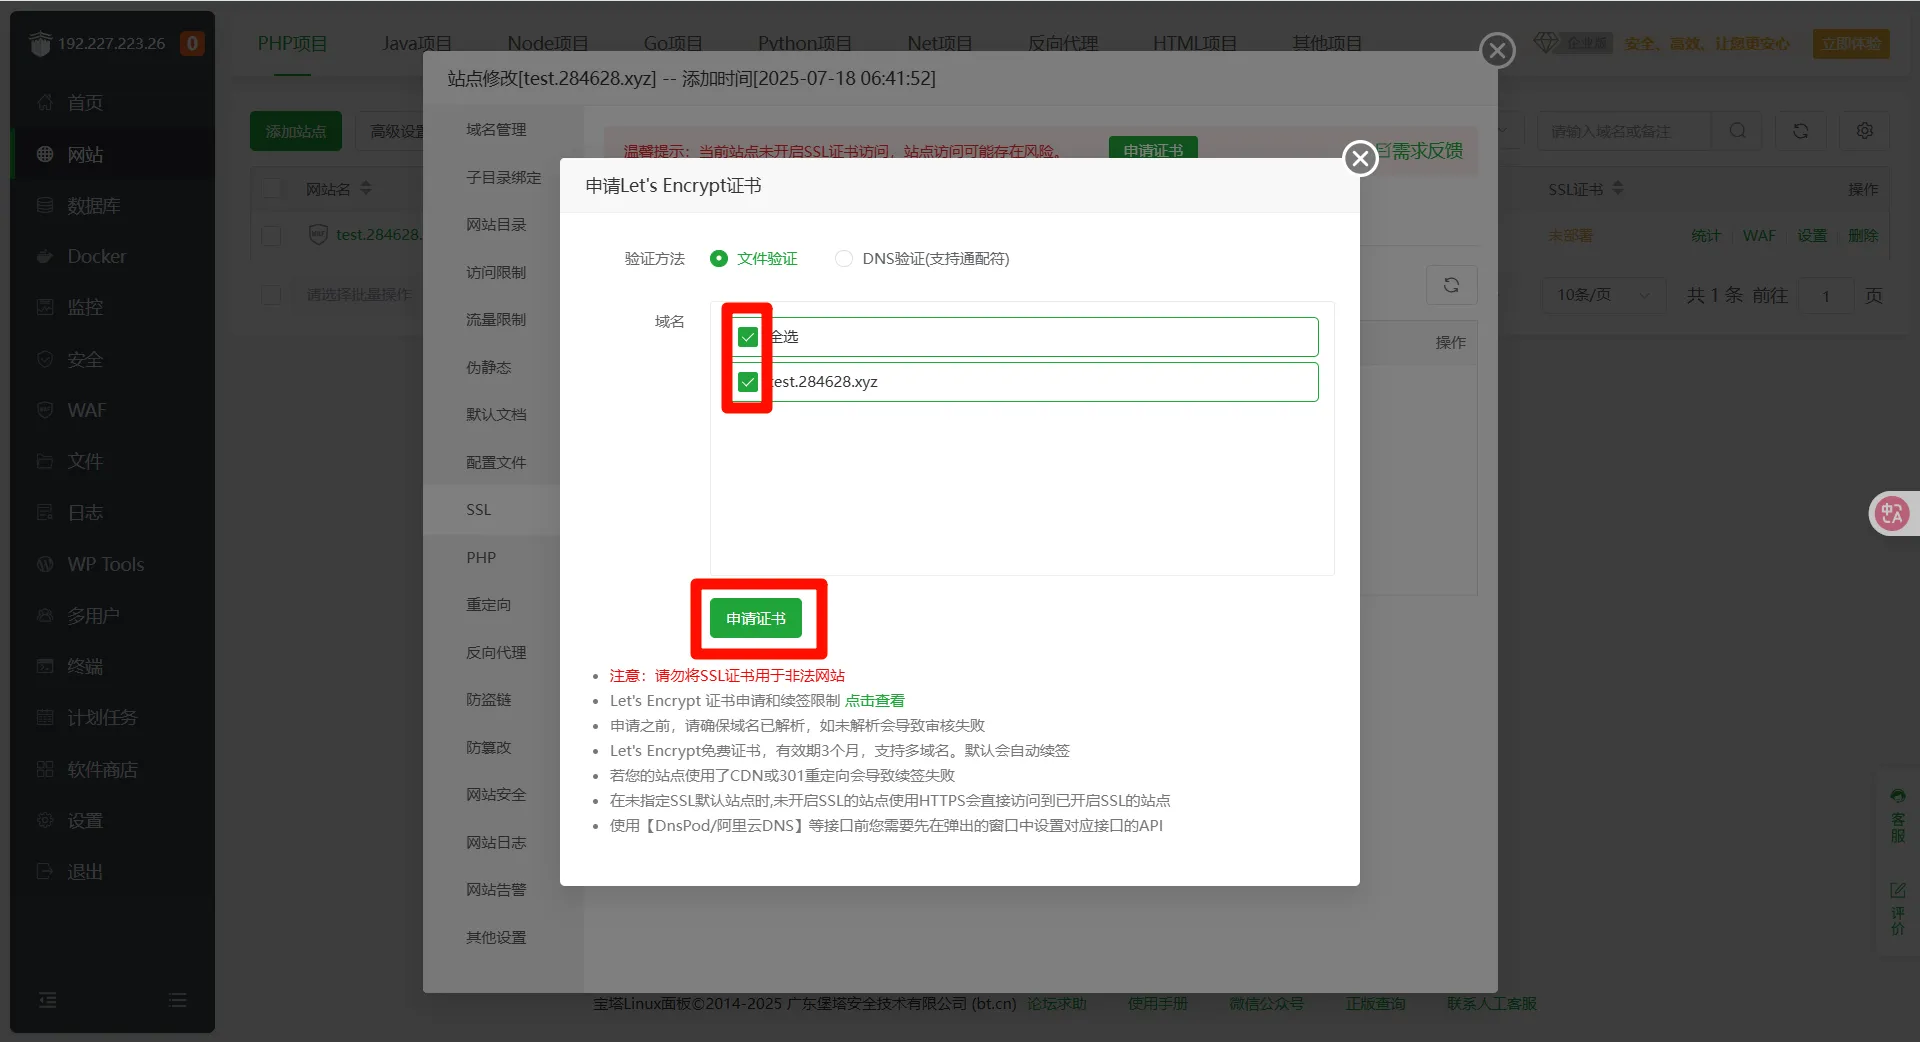Screen dimensions: 1920x1042
Task: Select DNS验证 radio option
Action: 844,259
